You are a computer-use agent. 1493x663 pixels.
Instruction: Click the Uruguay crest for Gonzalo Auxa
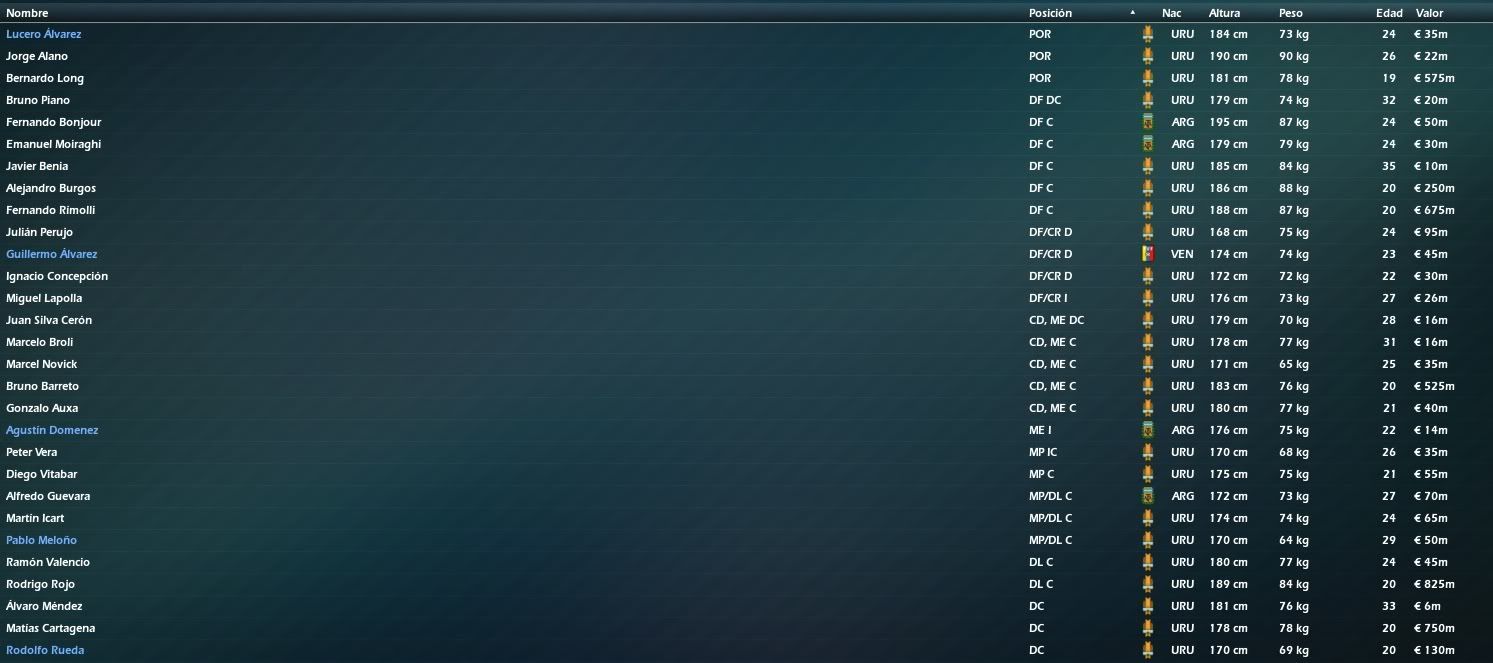(x=1148, y=408)
